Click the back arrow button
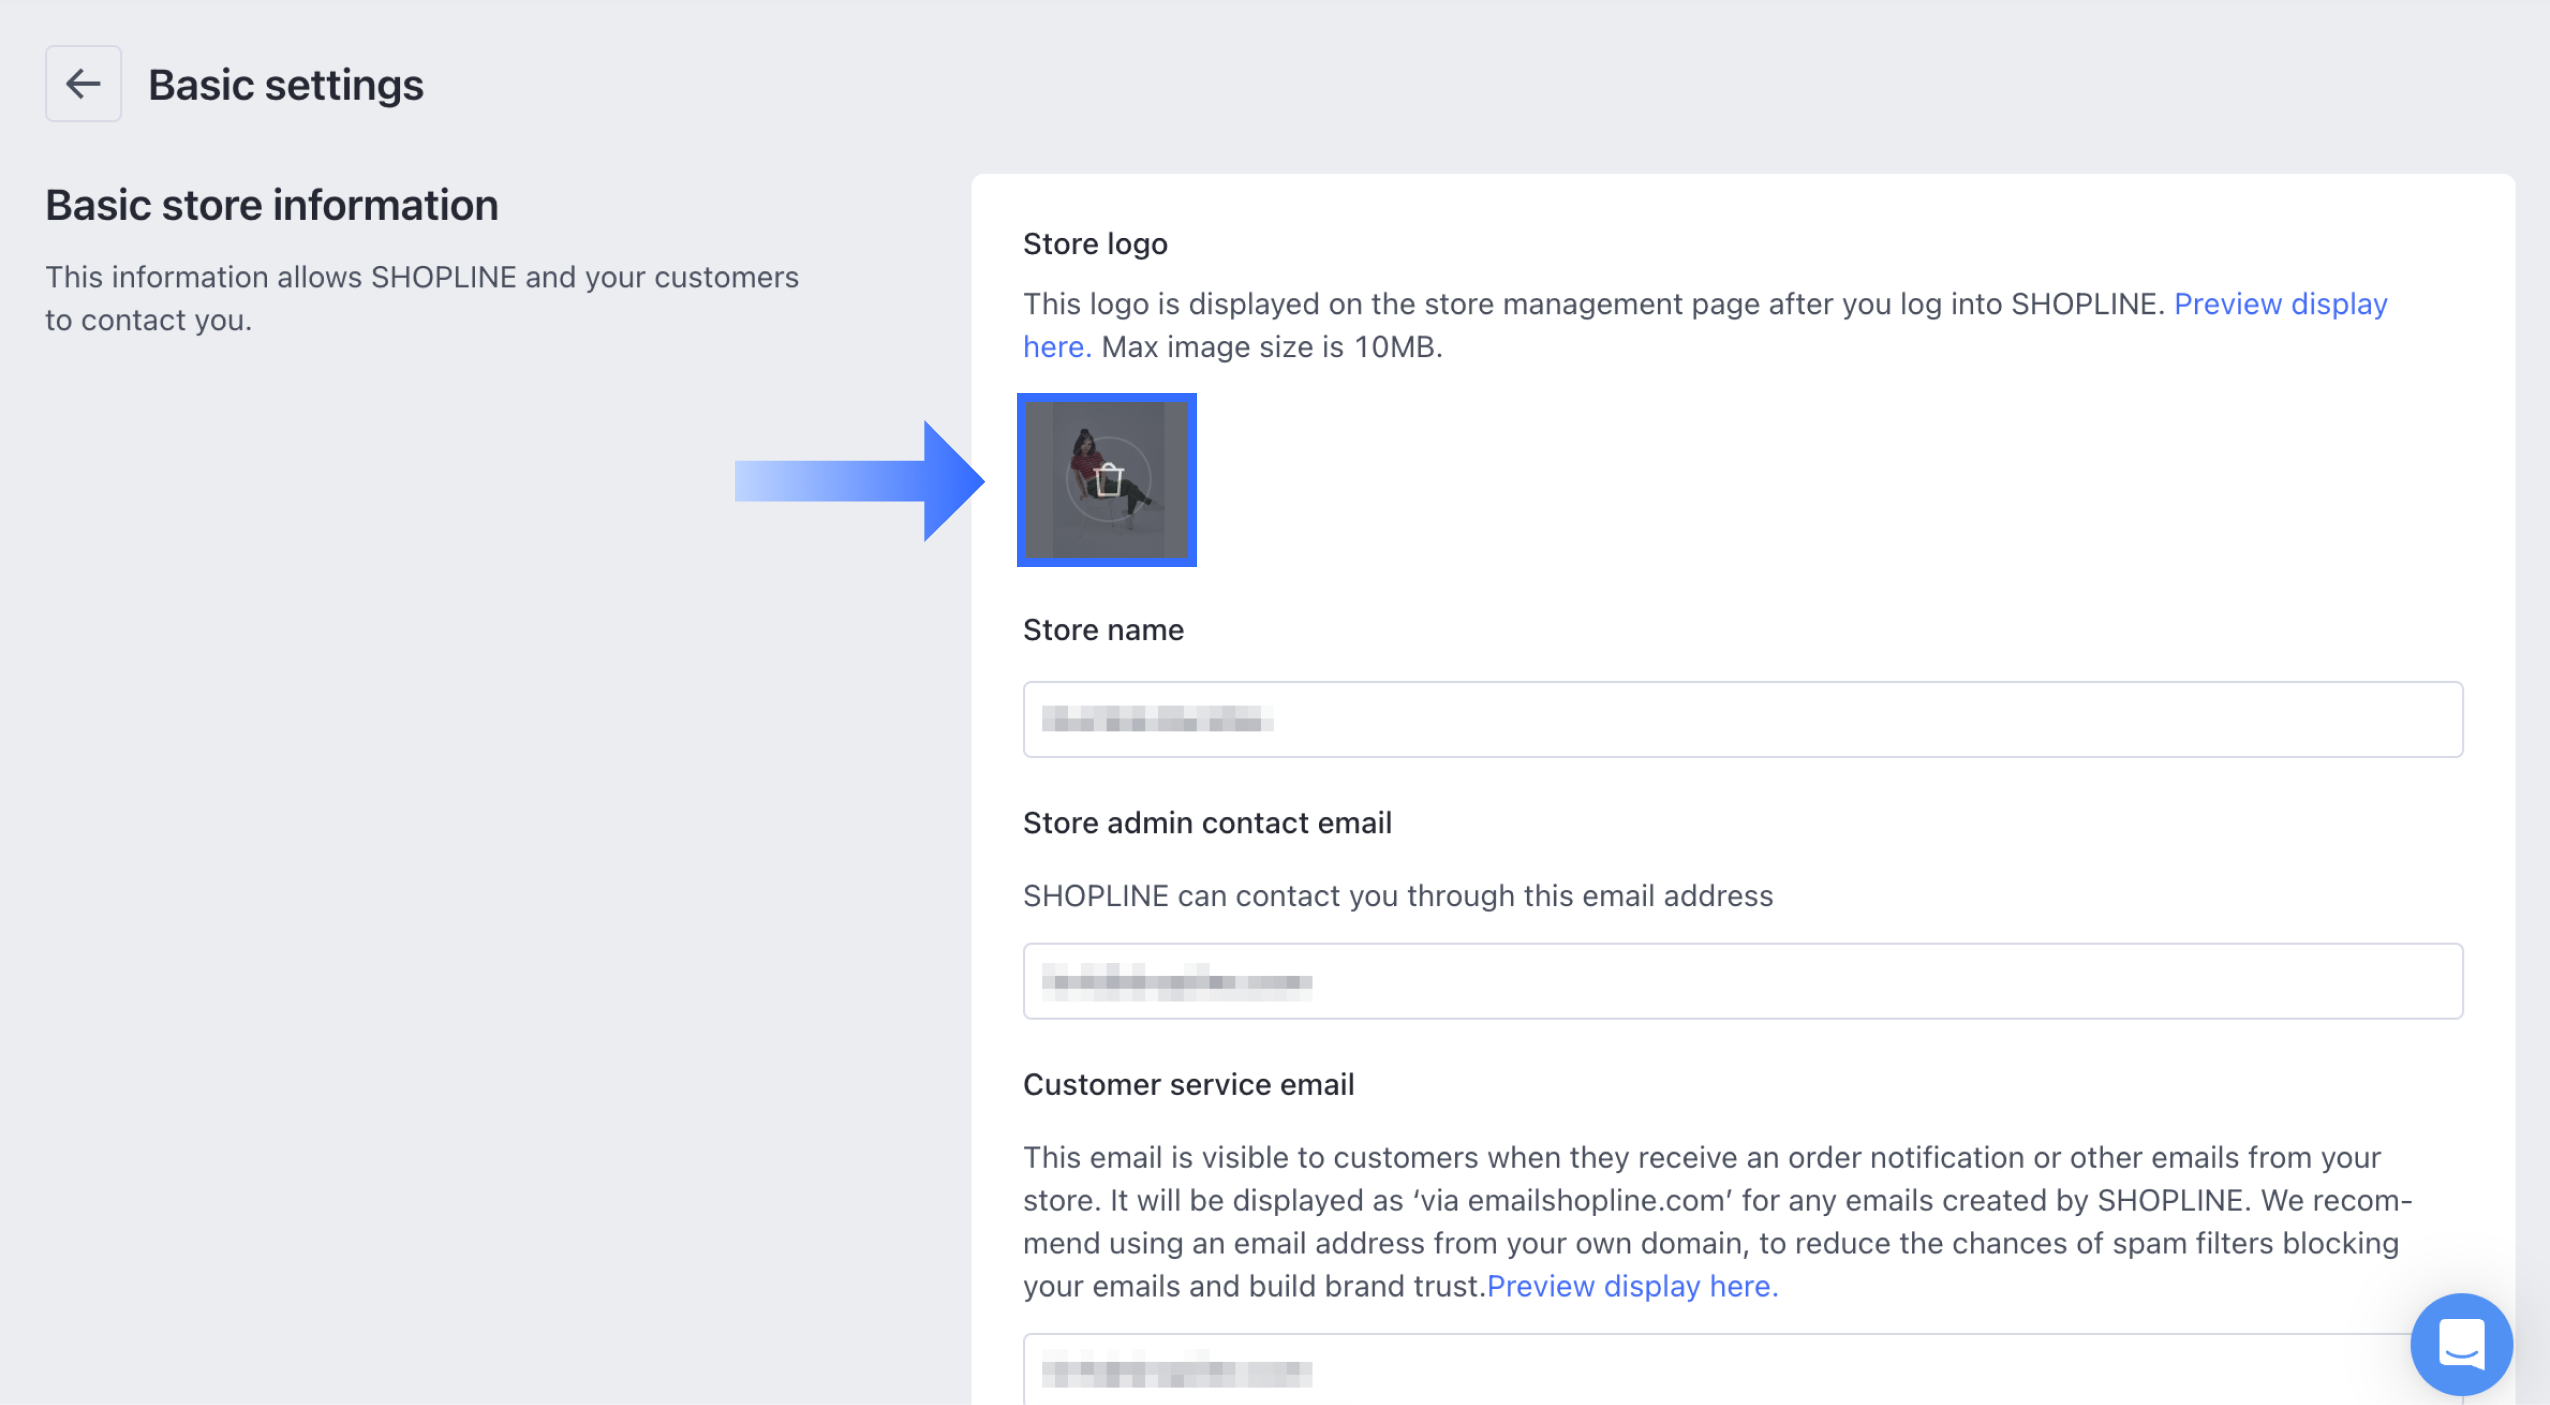2550x1405 pixels. tap(83, 84)
